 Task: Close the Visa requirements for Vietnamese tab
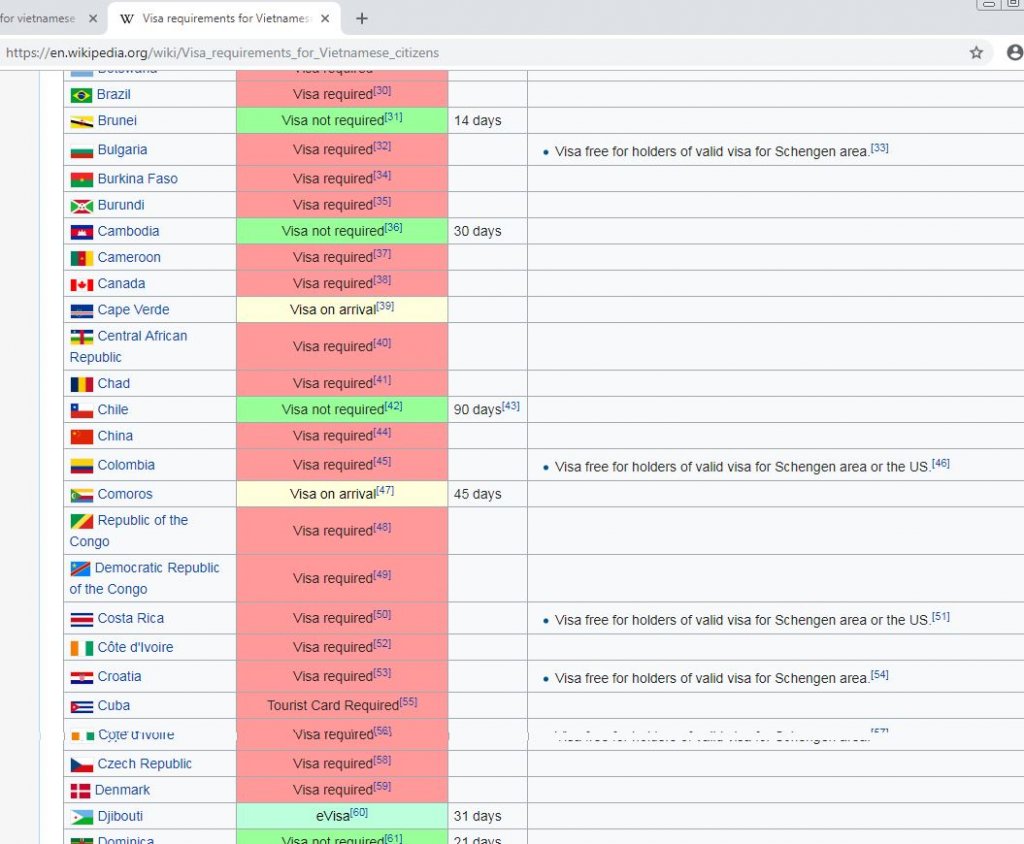pos(325,18)
